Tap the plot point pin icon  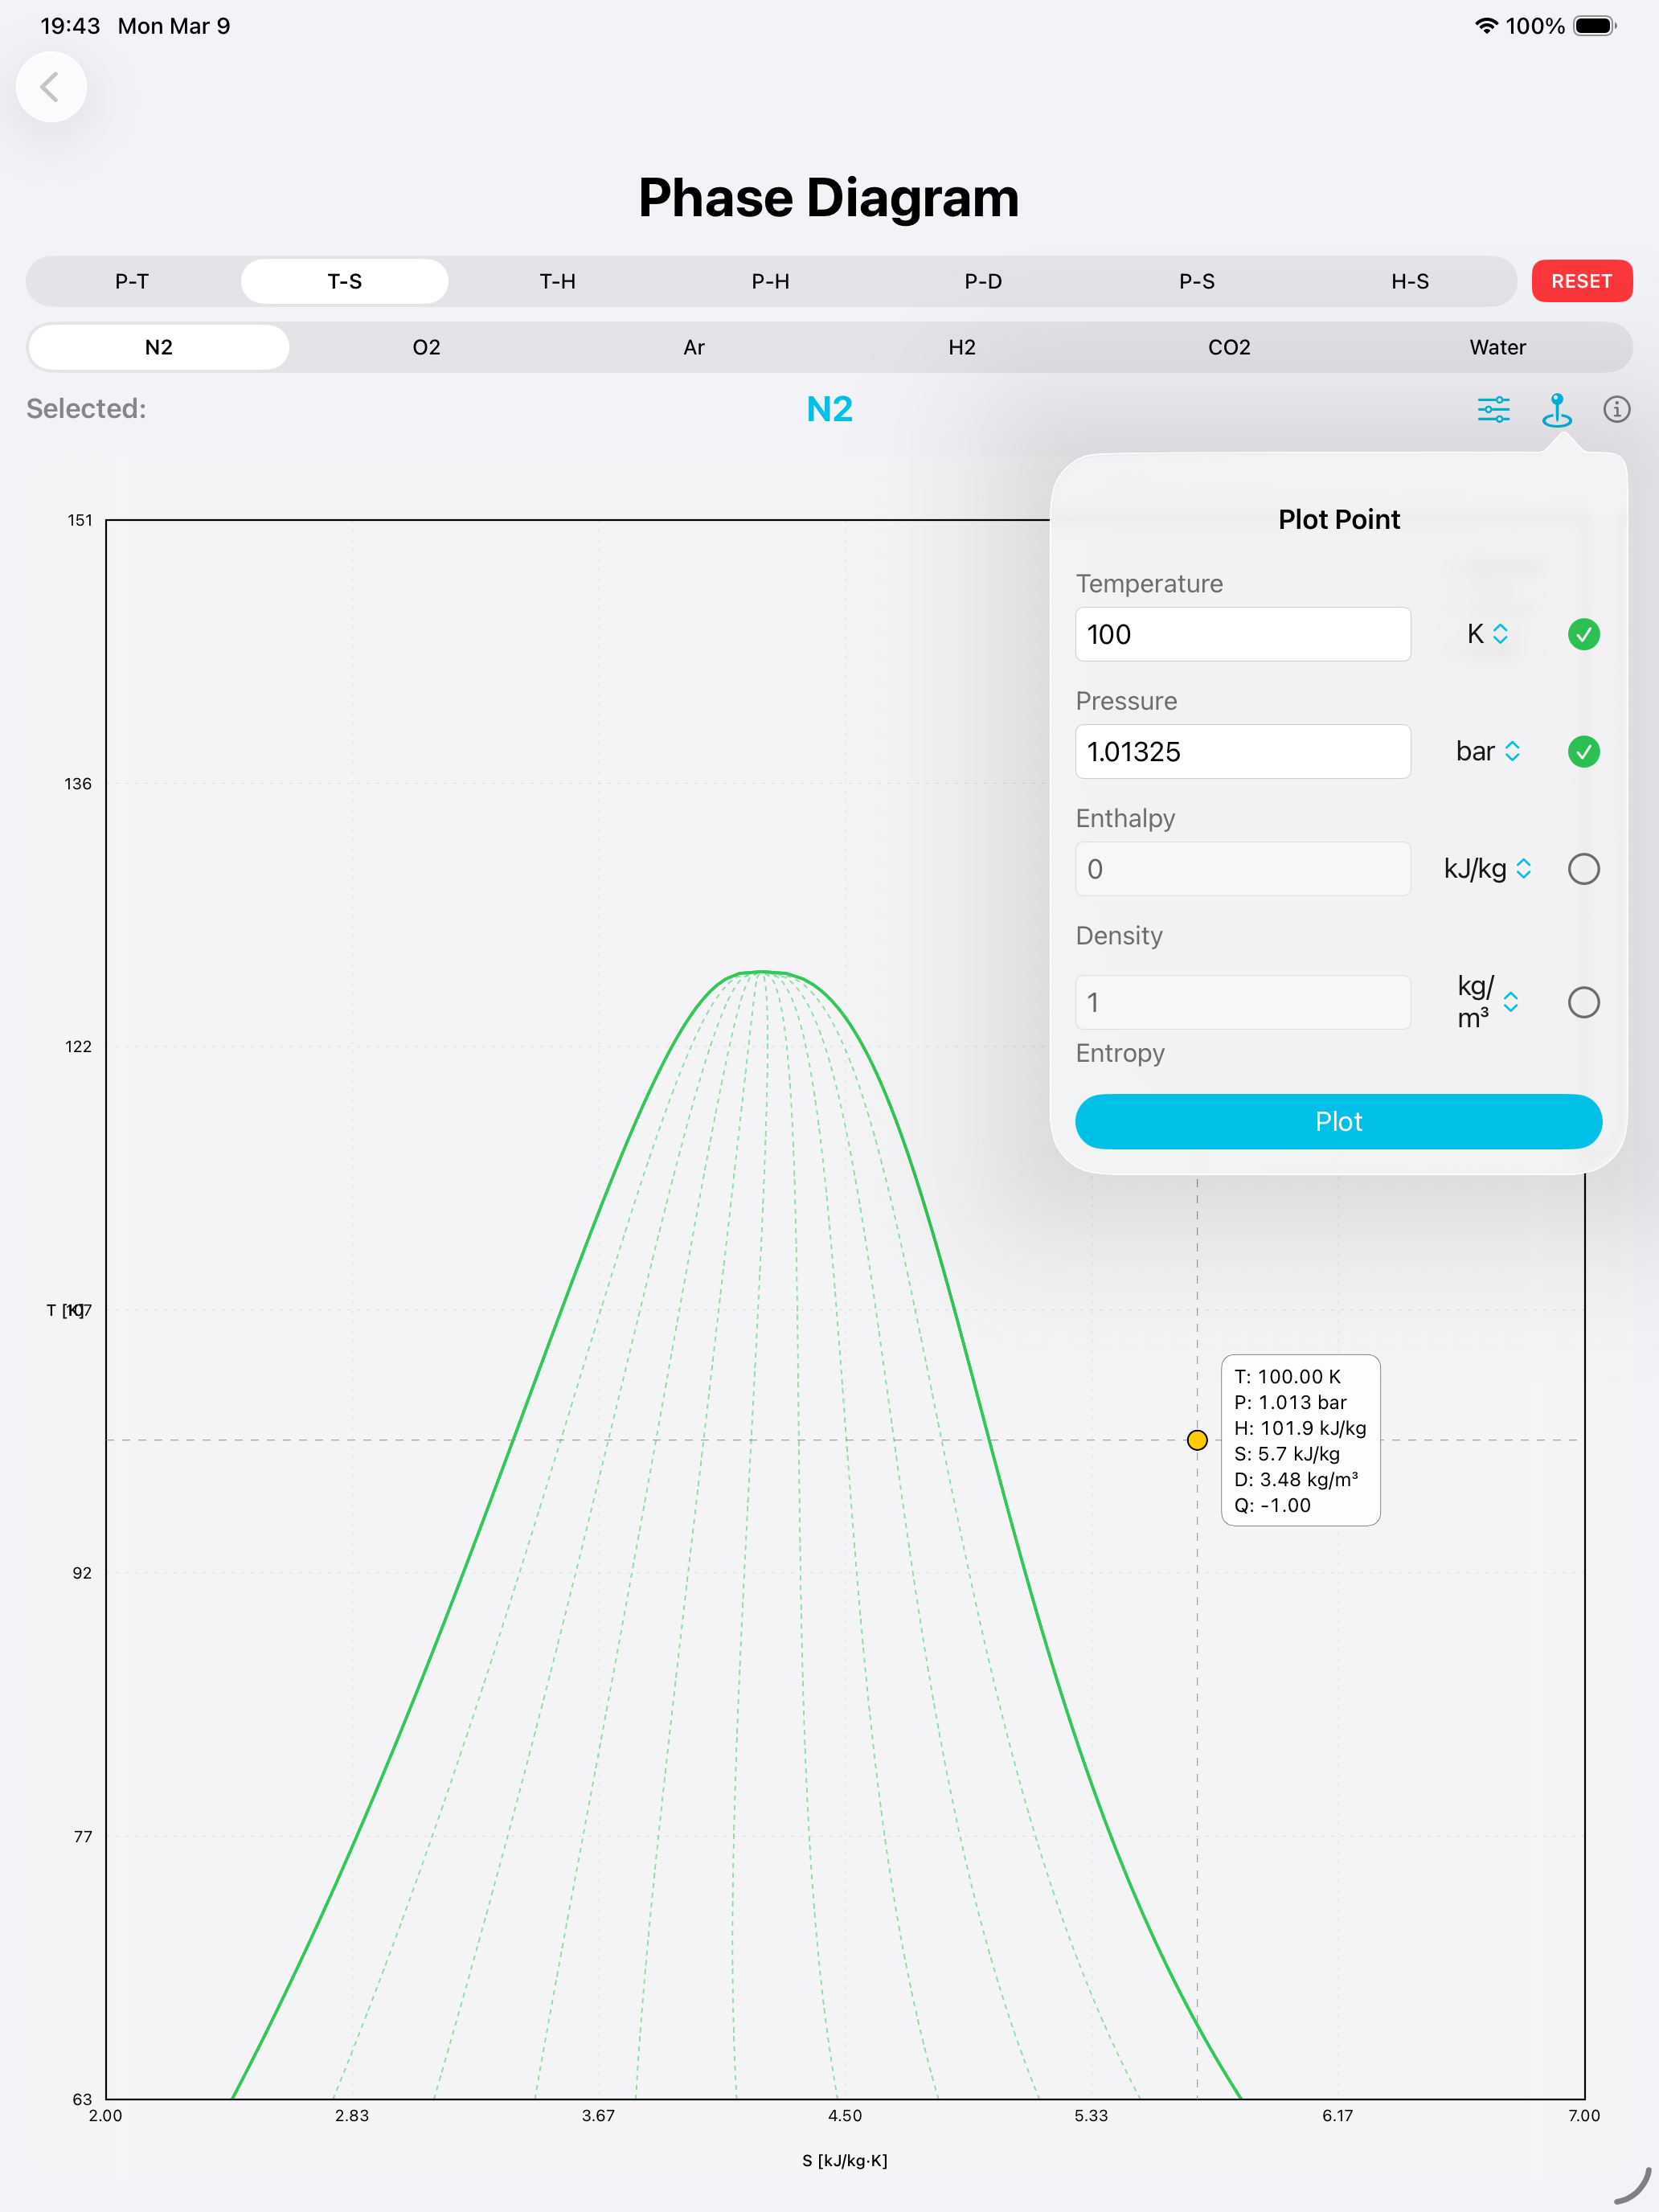pos(1556,409)
